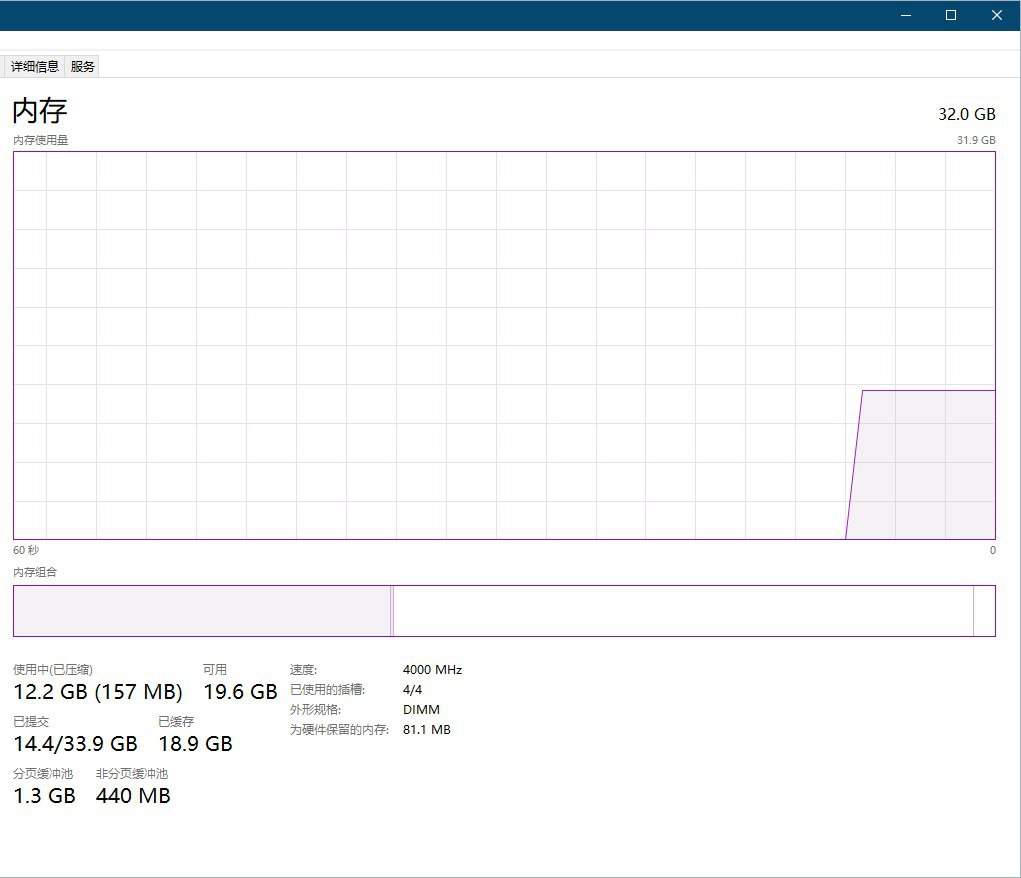
Task: Select the standby middle segment of the 内存组合 bar
Action: click(x=682, y=610)
